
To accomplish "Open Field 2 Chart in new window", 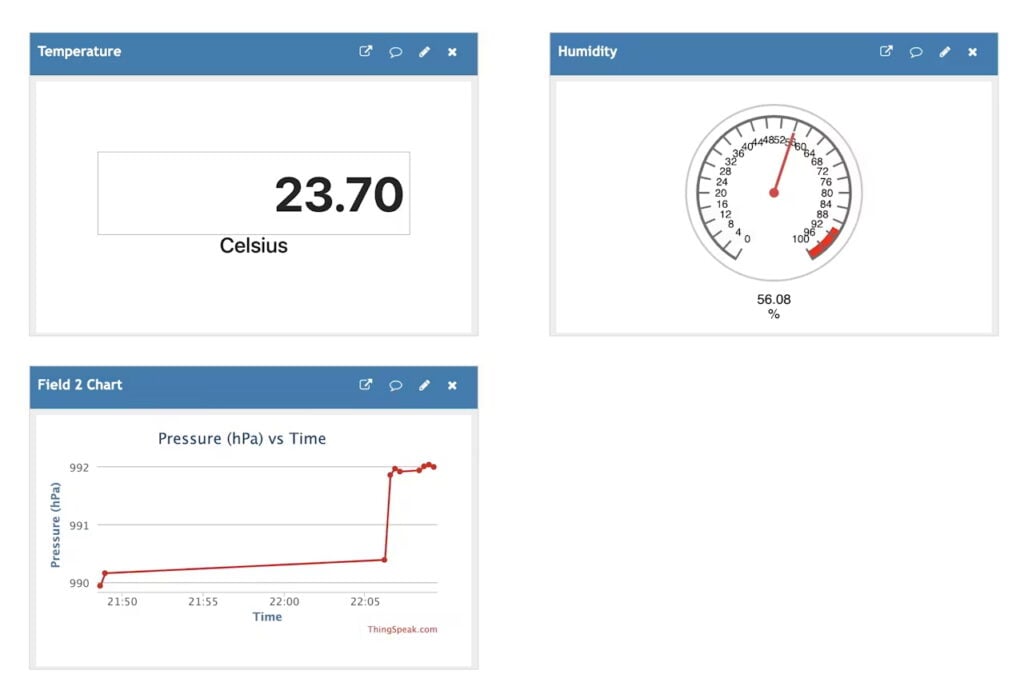I will tap(366, 385).
